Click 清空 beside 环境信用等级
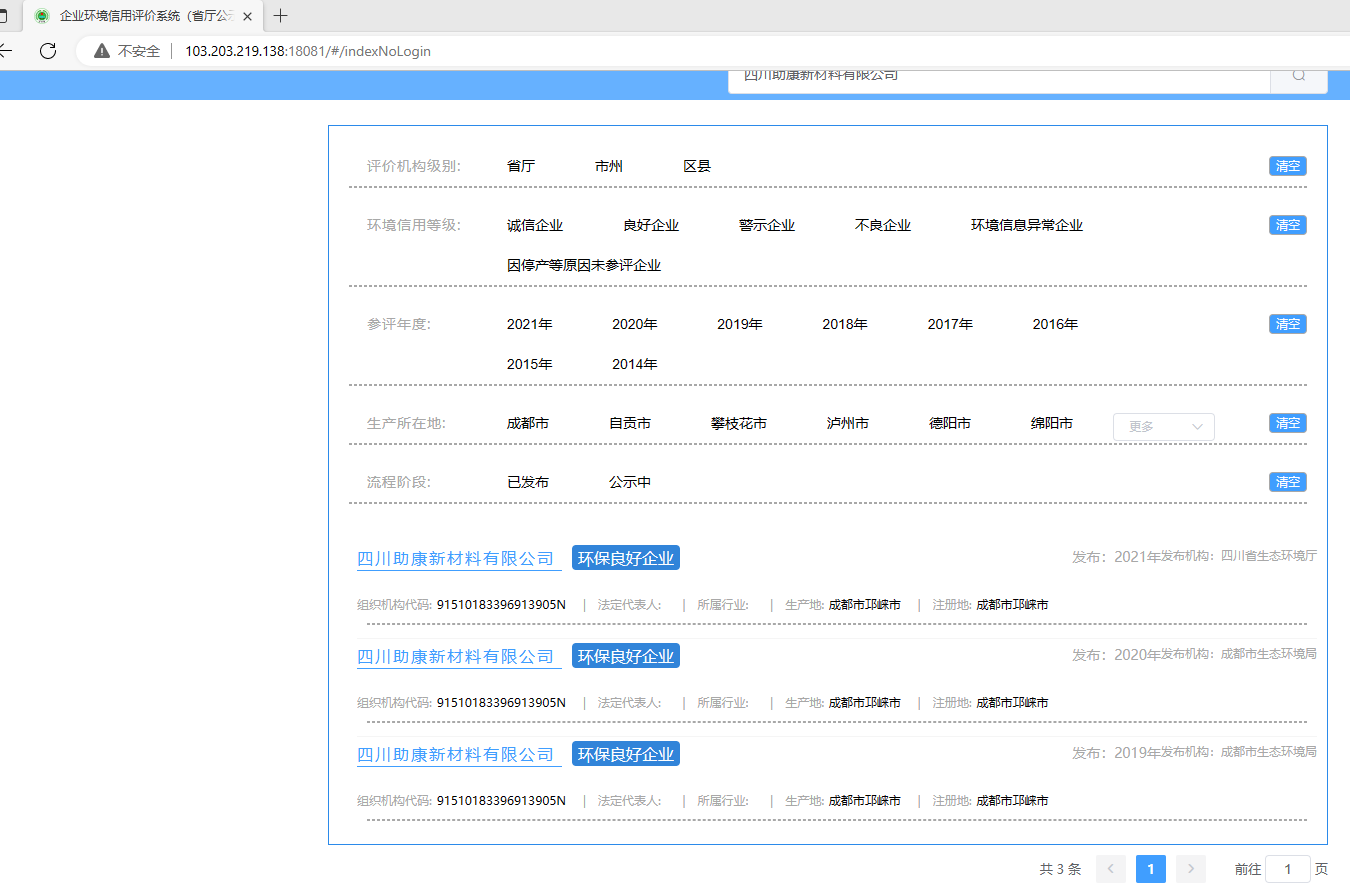1350x895 pixels. tap(1287, 224)
